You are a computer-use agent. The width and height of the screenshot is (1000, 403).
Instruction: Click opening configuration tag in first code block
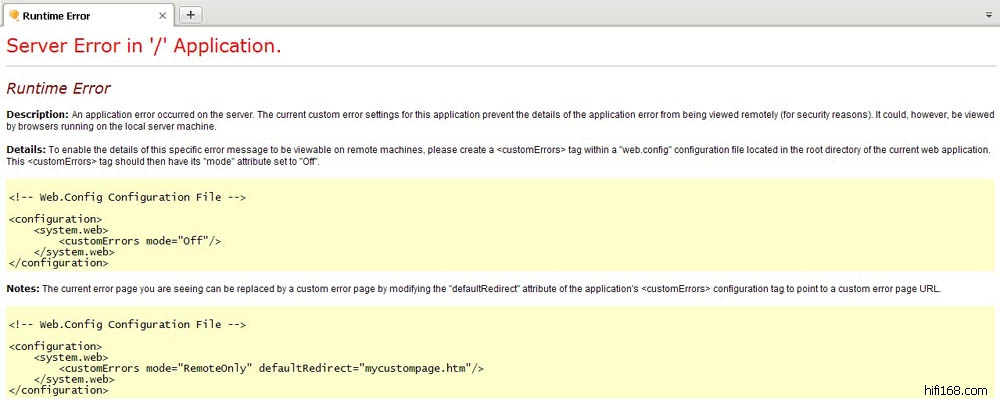click(x=55, y=219)
